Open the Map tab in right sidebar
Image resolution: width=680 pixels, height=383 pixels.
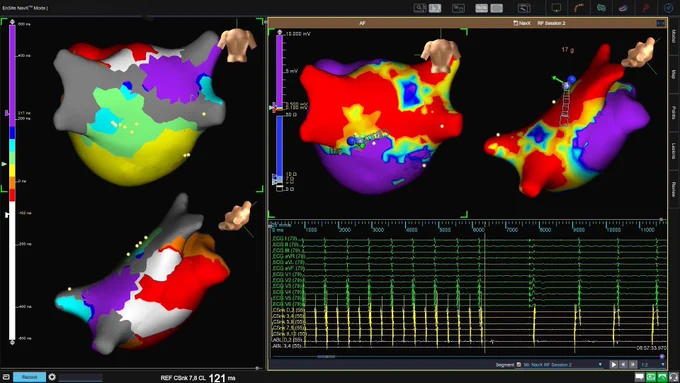point(673,74)
